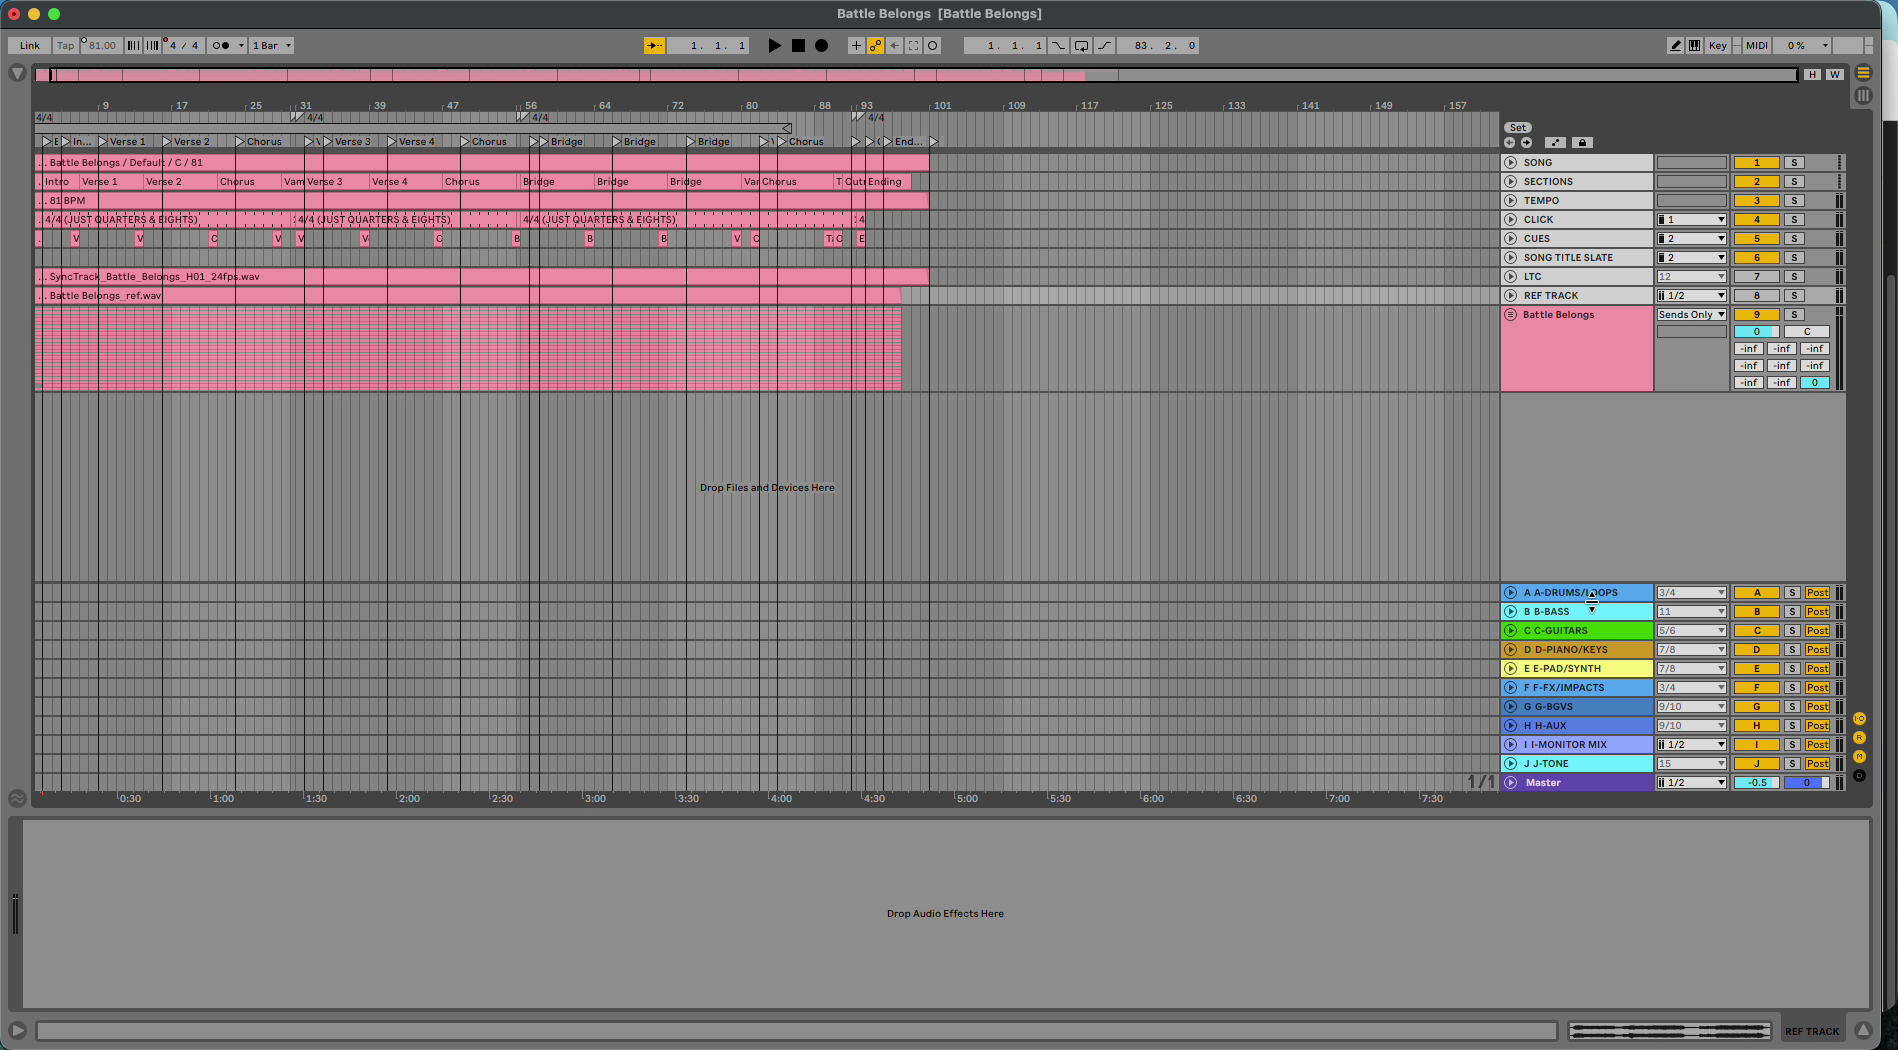The width and height of the screenshot is (1898, 1050).
Task: Toggle the Punch-In switch icon
Action: pyautogui.click(x=1058, y=45)
